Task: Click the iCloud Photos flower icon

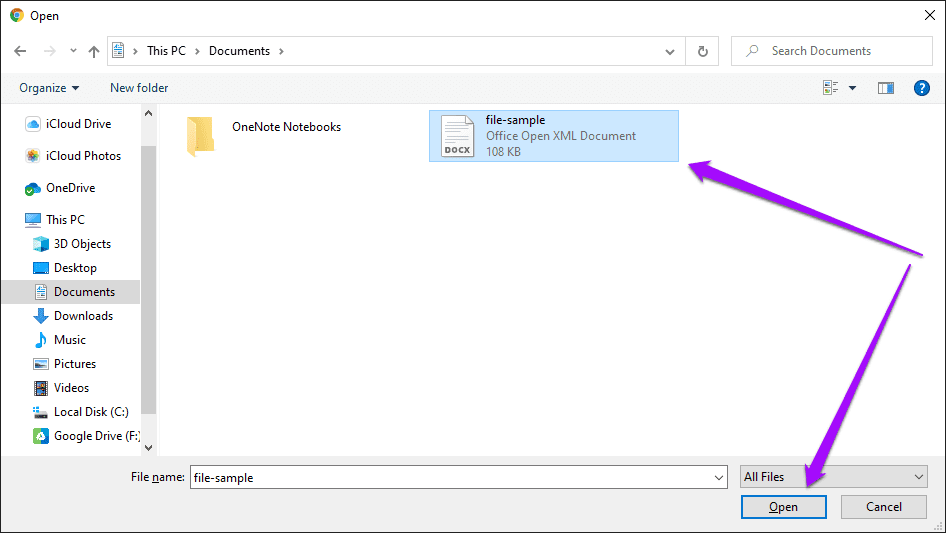Action: [33, 156]
